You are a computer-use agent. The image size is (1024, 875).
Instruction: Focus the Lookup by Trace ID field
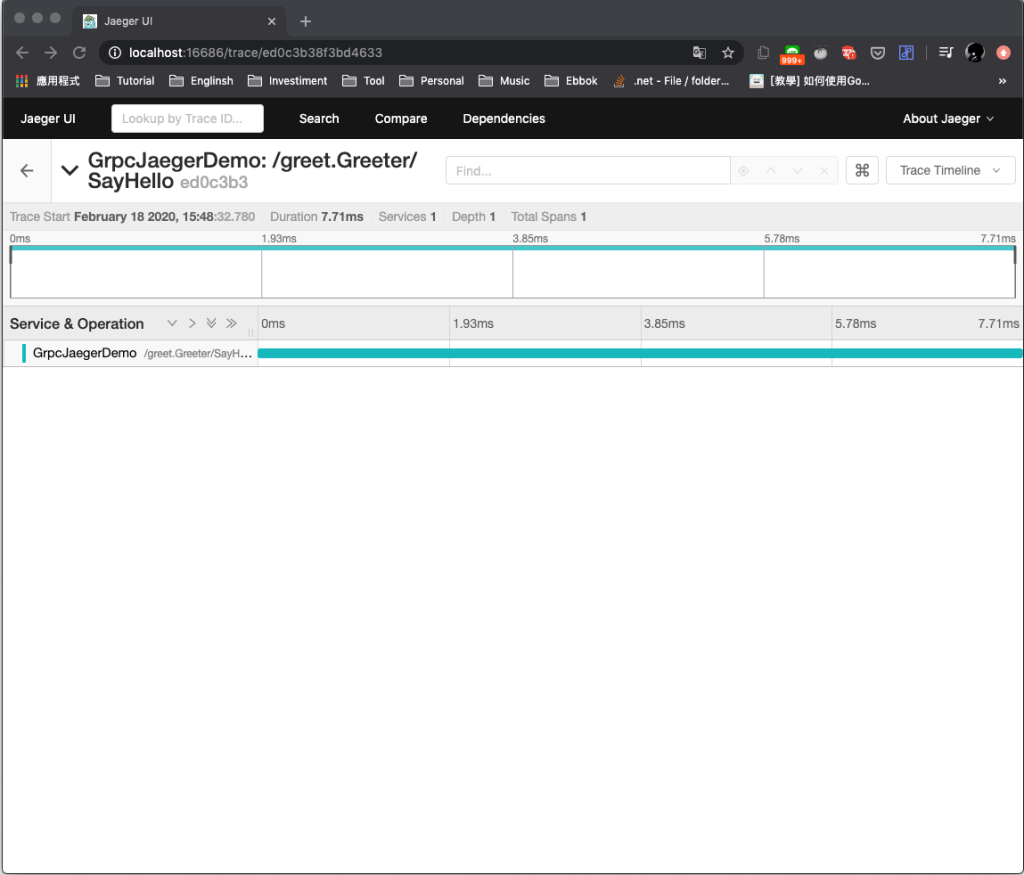click(x=187, y=119)
